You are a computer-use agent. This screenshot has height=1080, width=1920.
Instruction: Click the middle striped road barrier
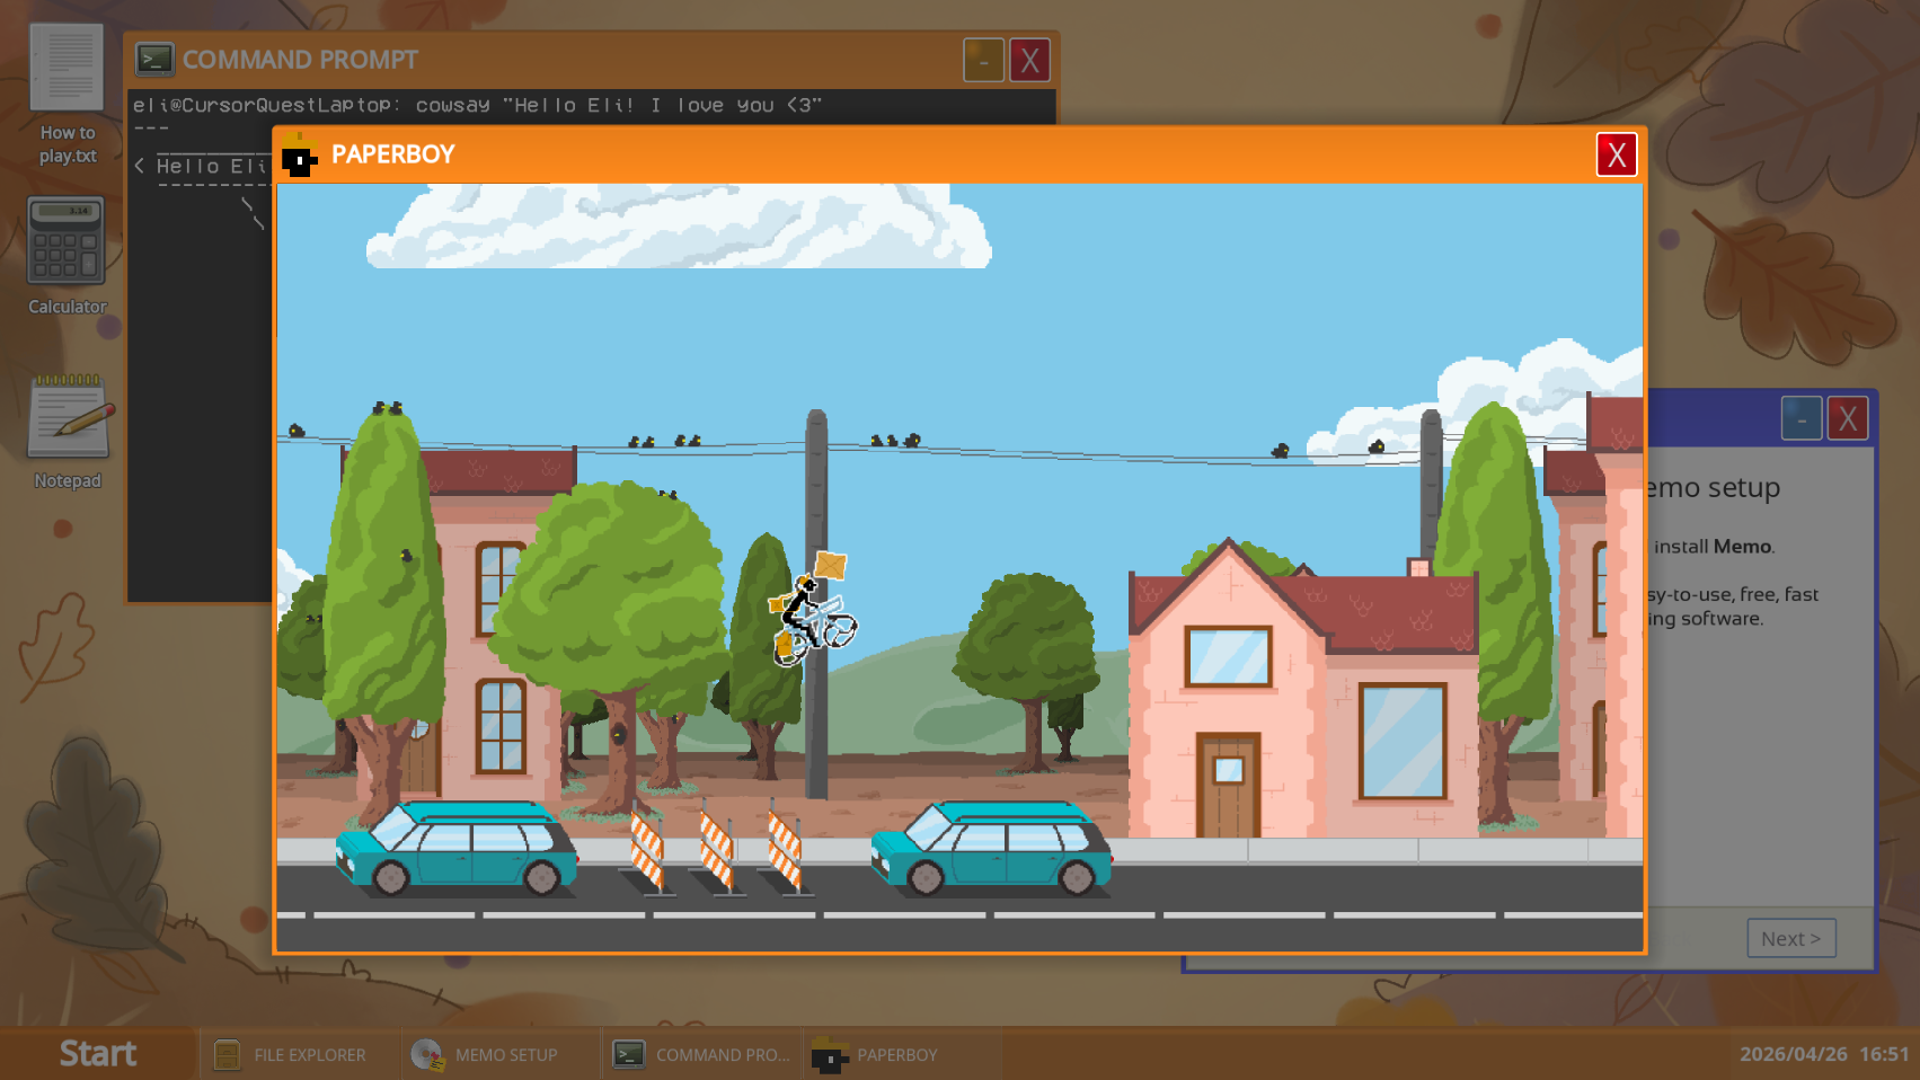[716, 850]
